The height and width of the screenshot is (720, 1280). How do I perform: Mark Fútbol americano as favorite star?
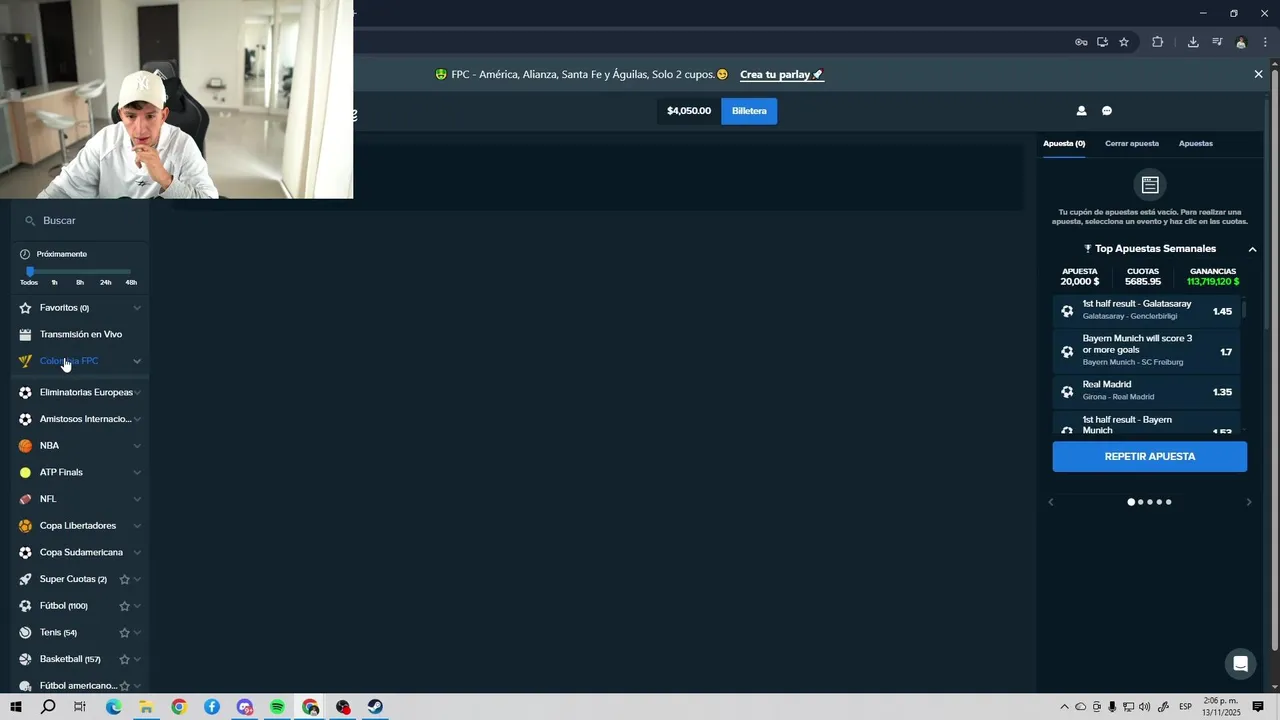[125, 686]
